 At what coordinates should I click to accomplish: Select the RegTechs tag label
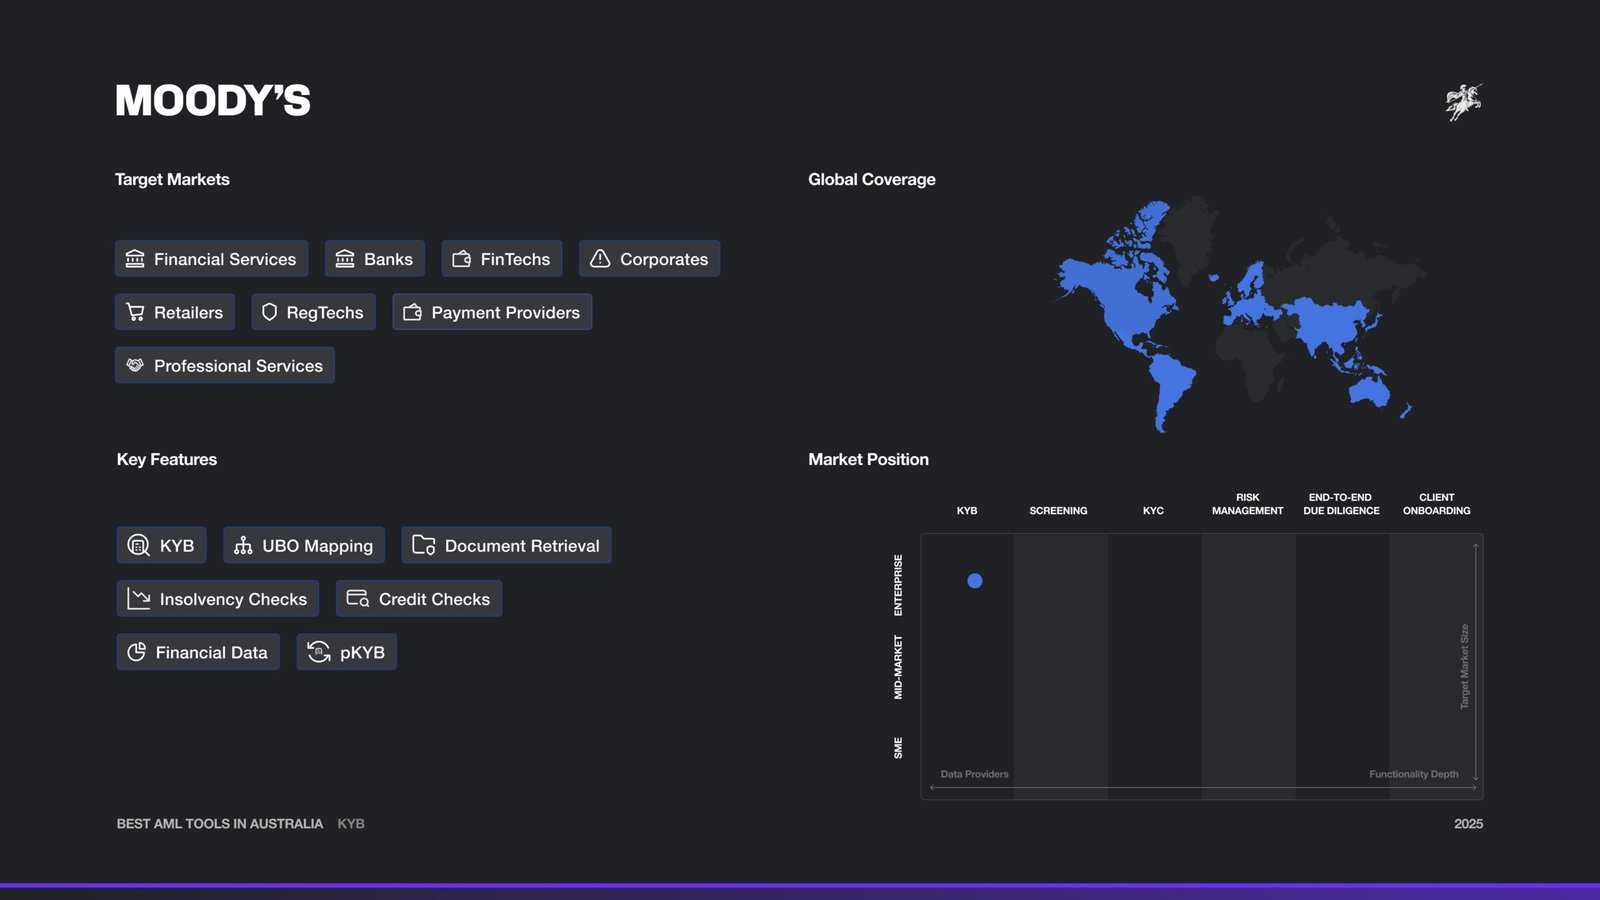[325, 313]
